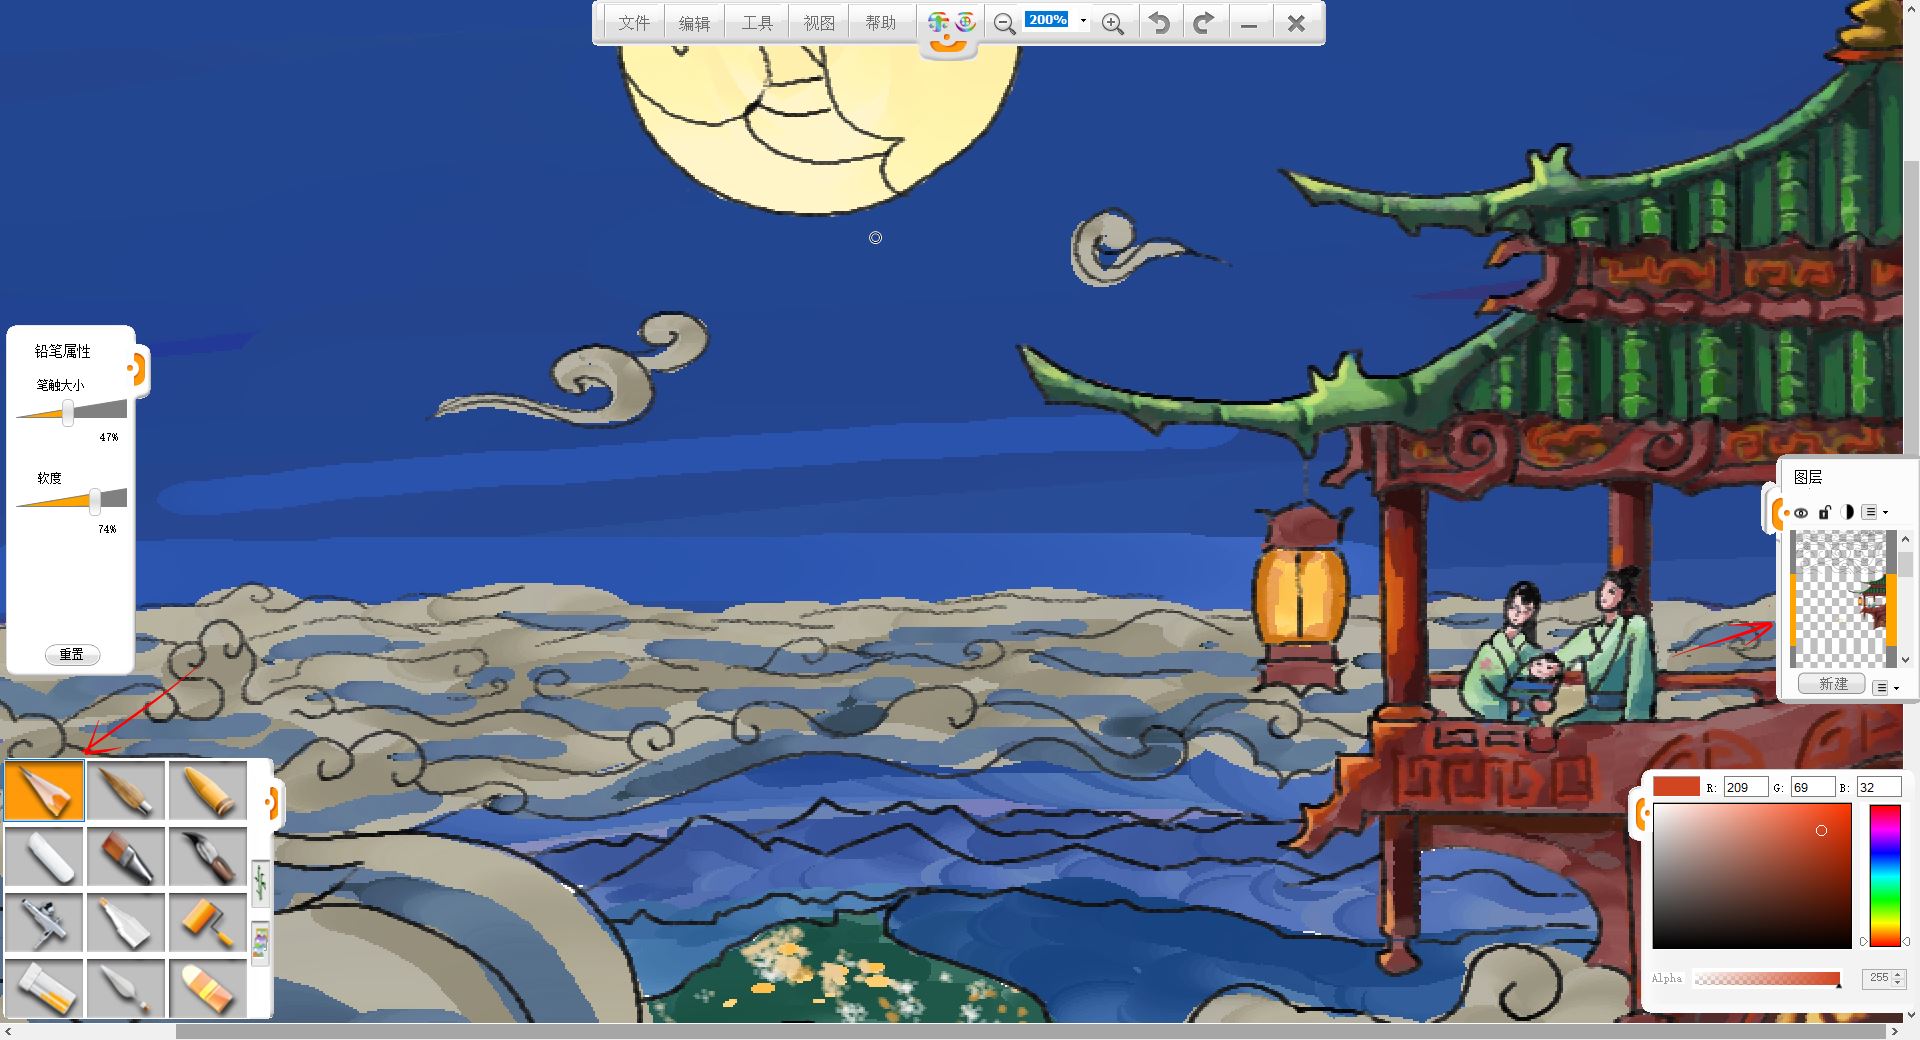Click the zoom out magnifier icon
The width and height of the screenshot is (1920, 1040).
(1004, 23)
